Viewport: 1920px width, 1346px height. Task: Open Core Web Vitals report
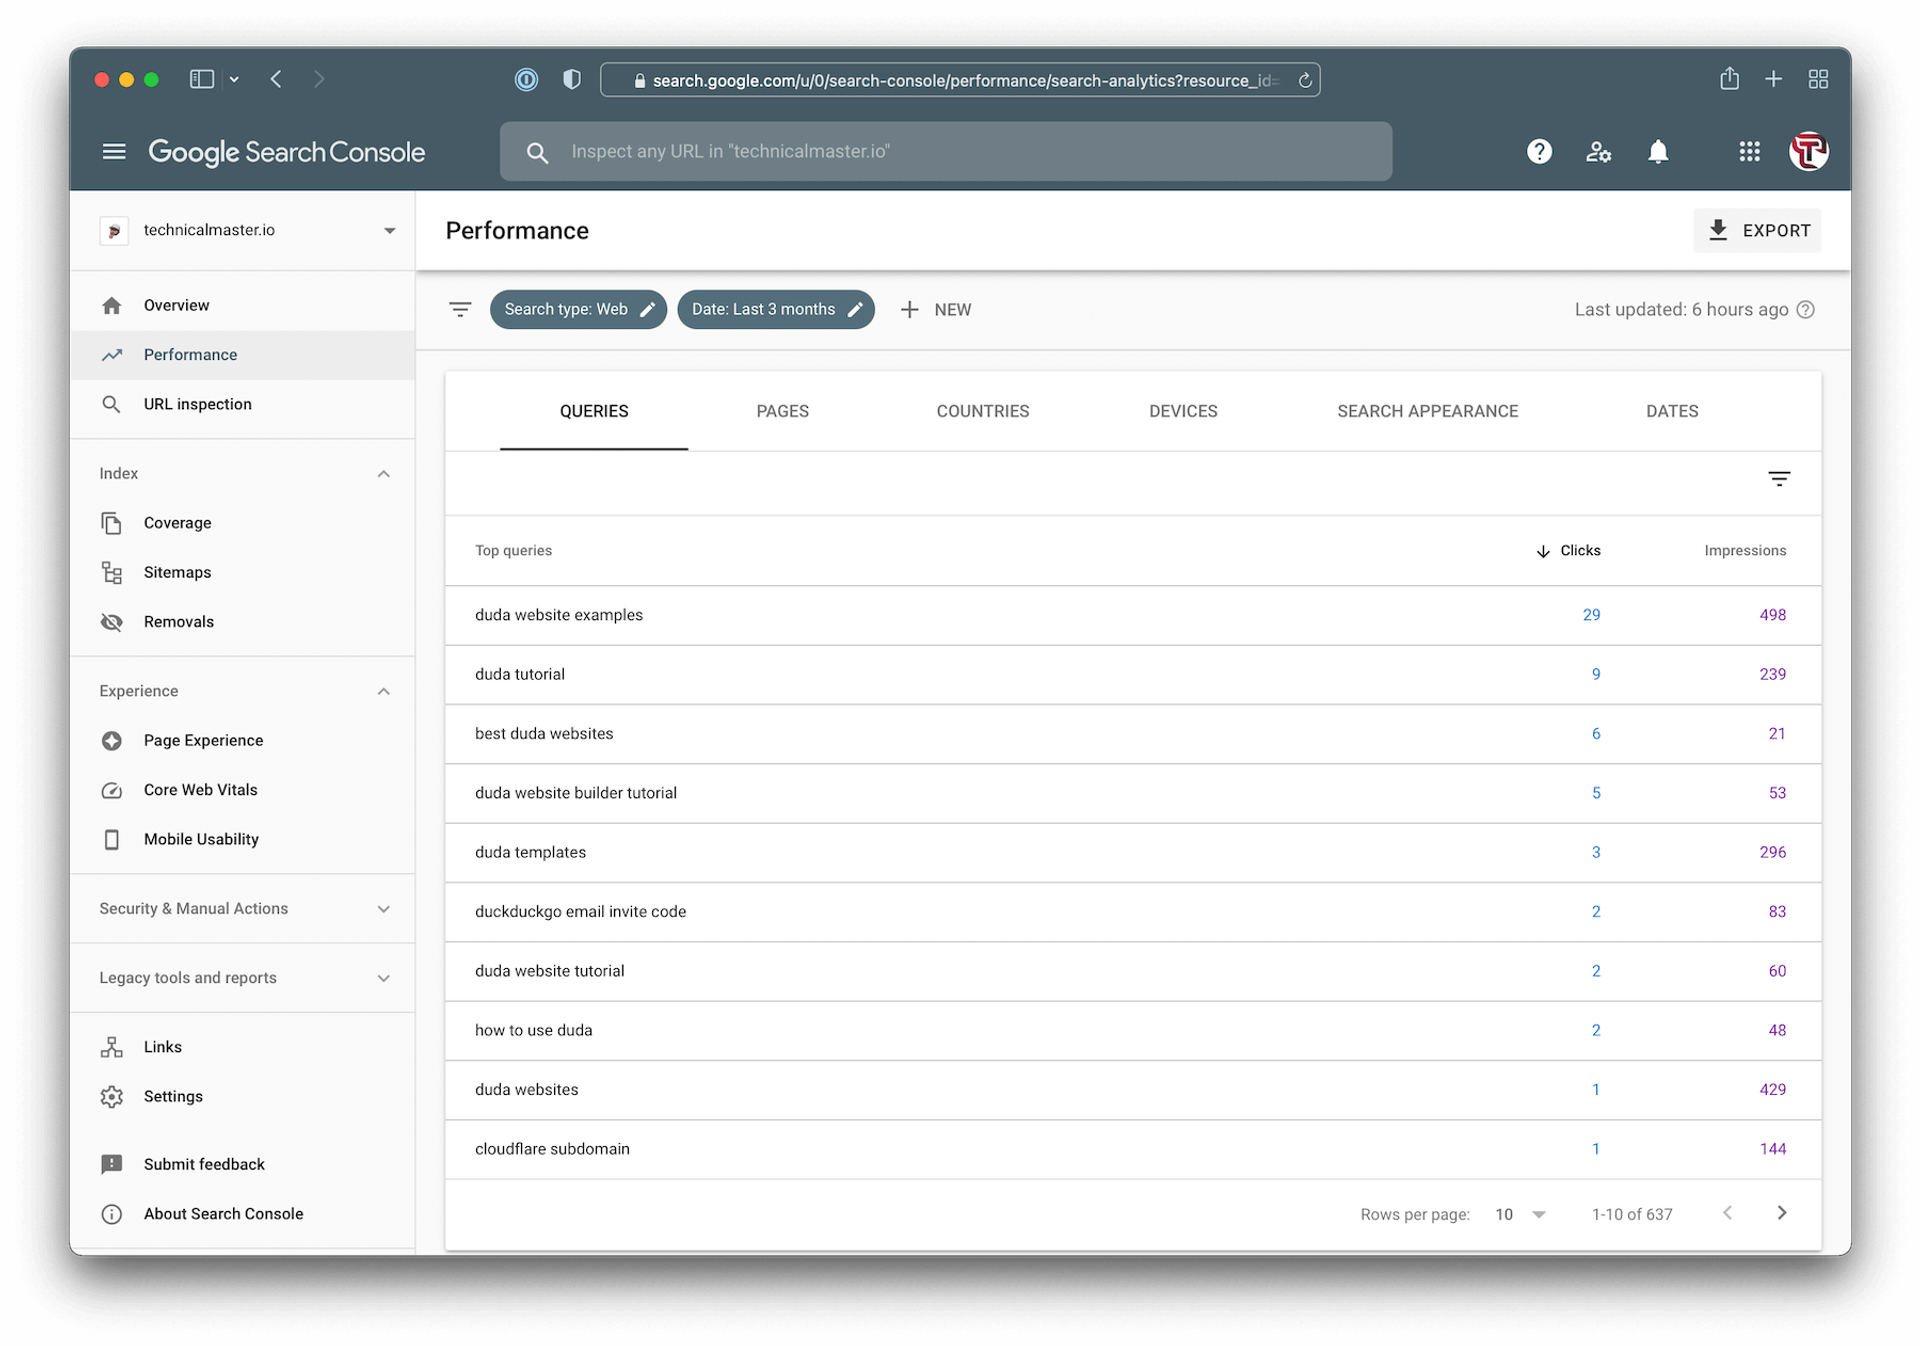click(200, 790)
